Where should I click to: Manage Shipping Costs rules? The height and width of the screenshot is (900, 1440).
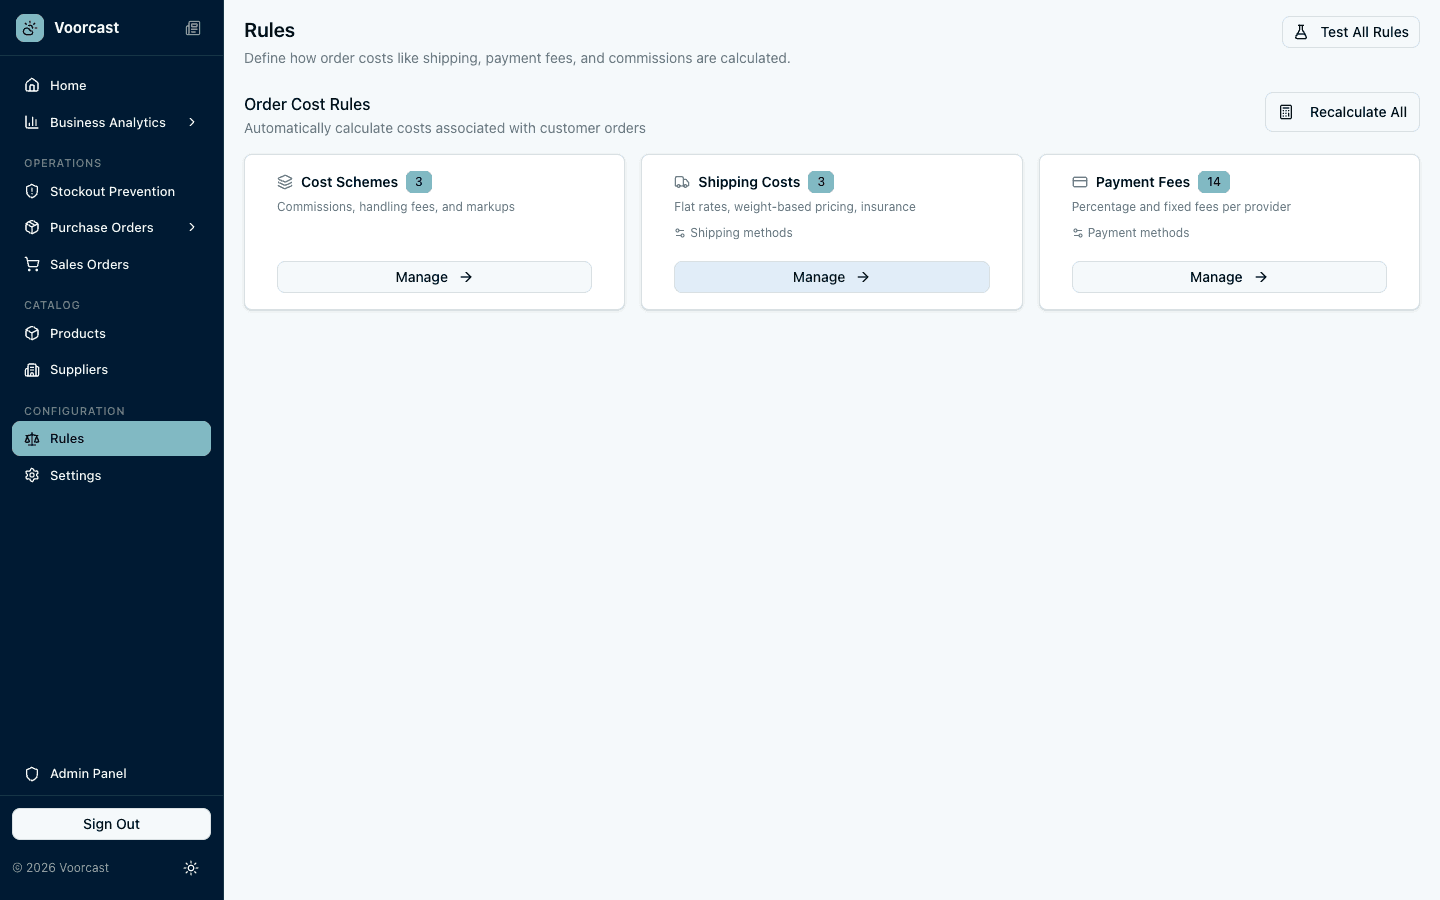coord(831,277)
